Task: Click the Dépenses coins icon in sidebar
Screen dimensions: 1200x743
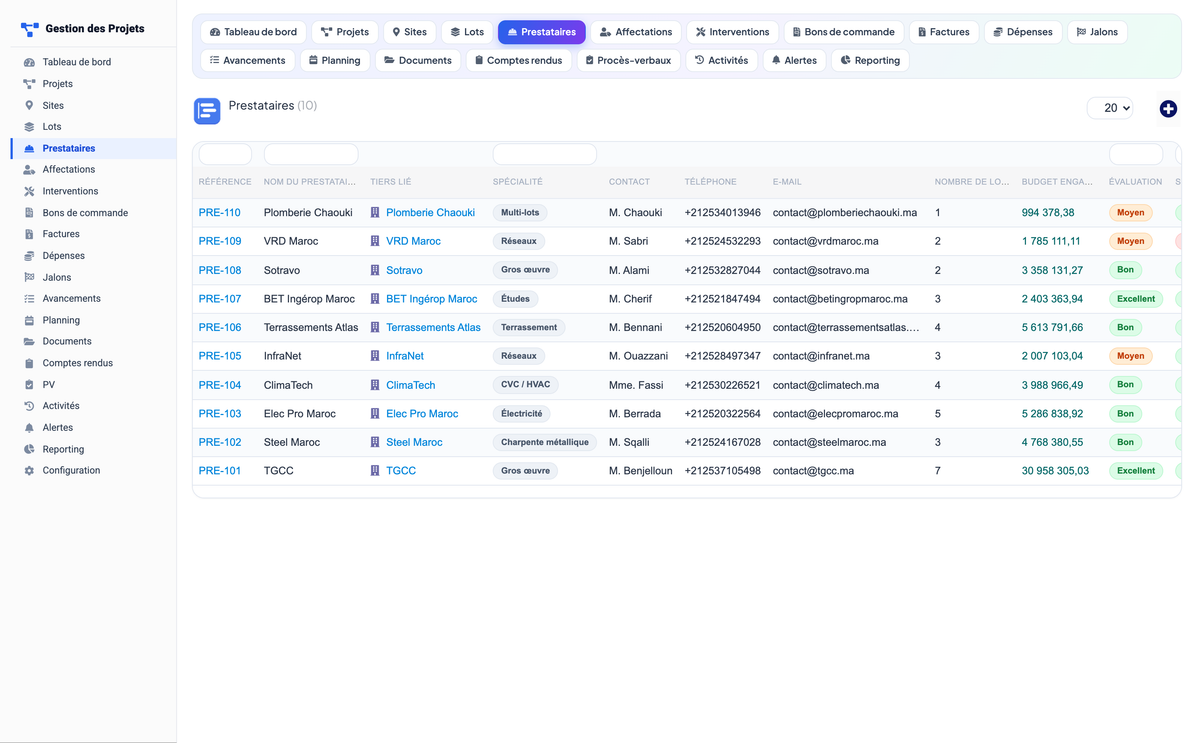Action: [29, 256]
